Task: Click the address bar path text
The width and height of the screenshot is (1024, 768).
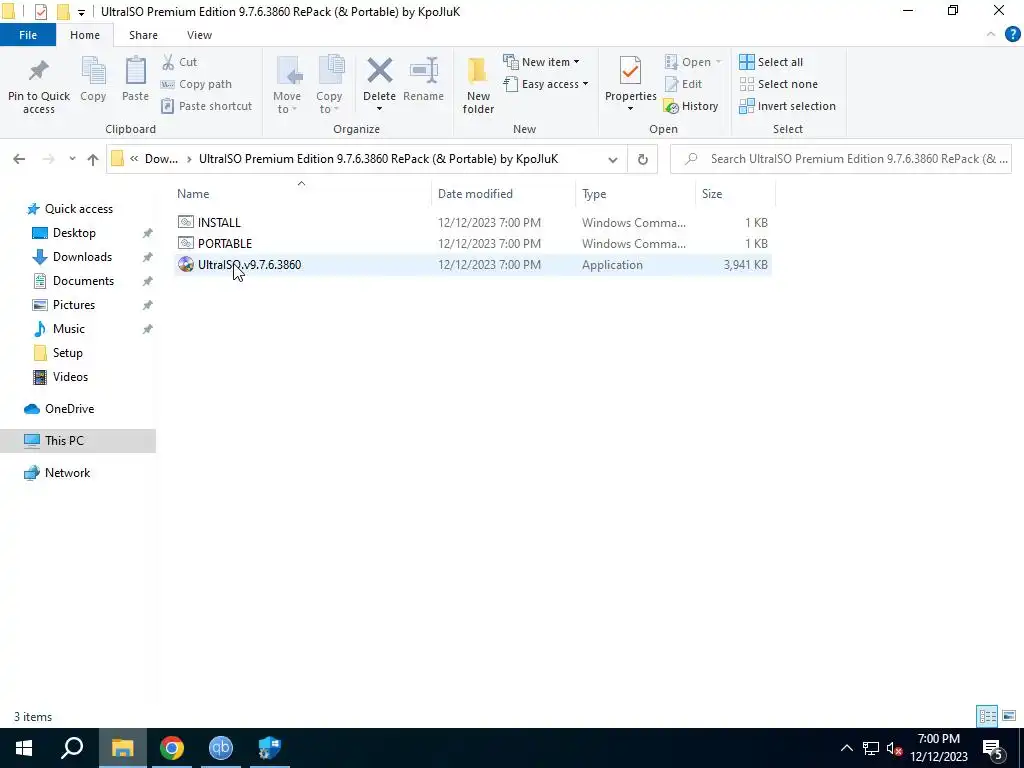Action: (378, 159)
